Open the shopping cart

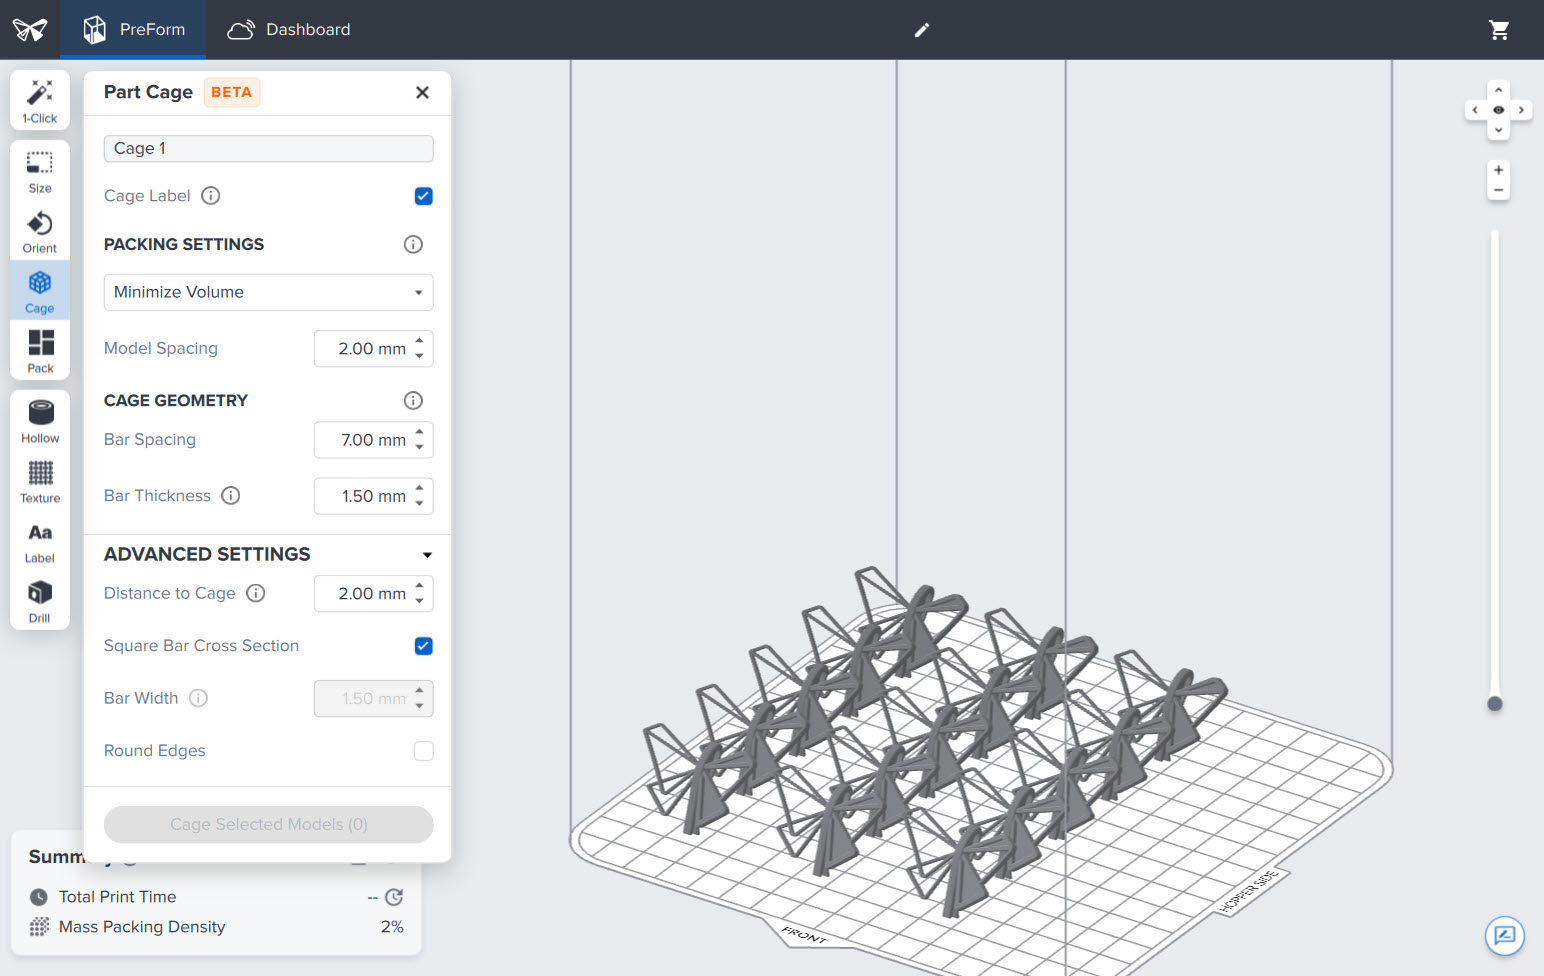point(1499,30)
